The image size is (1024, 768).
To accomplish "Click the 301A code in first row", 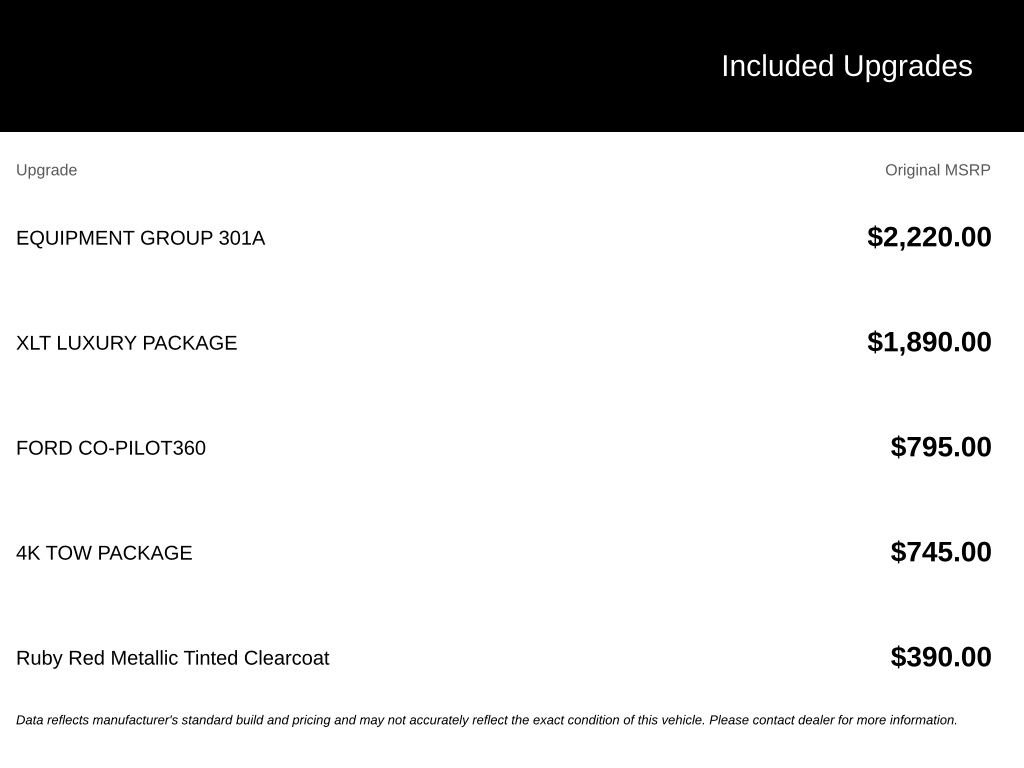I will (x=242, y=238).
